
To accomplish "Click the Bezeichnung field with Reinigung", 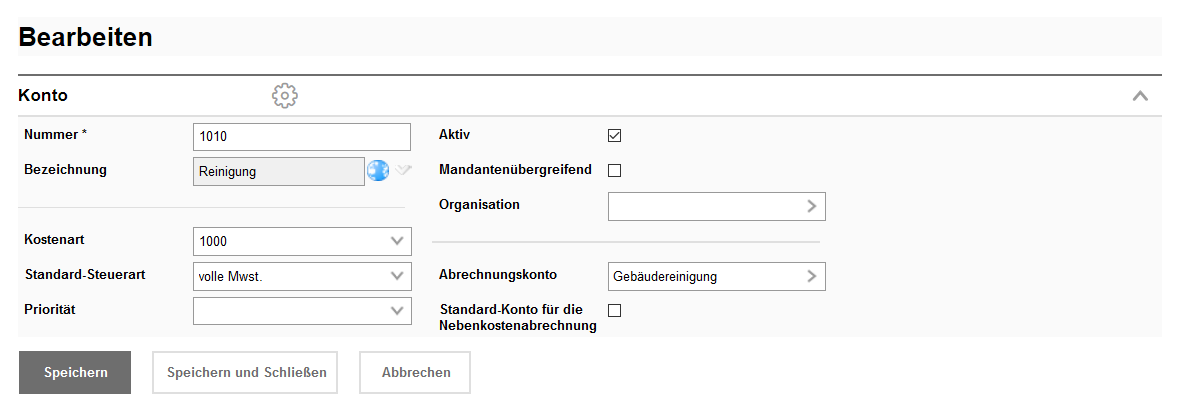I will pos(279,171).
